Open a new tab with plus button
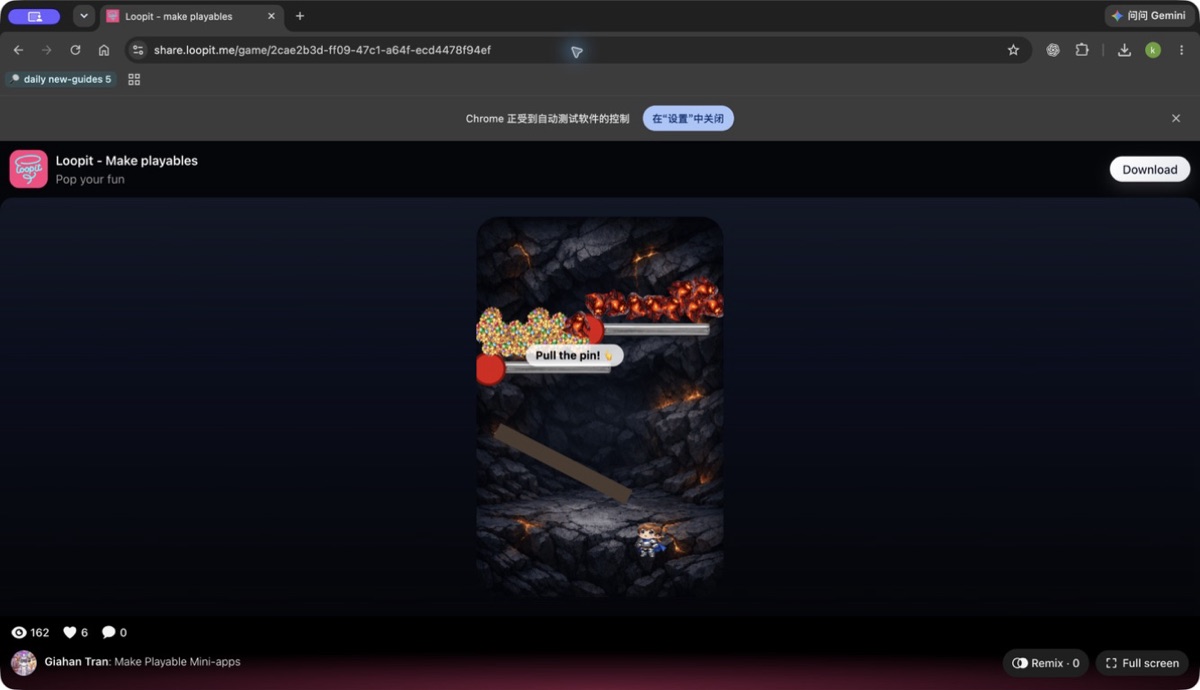The width and height of the screenshot is (1200, 690). tap(300, 16)
